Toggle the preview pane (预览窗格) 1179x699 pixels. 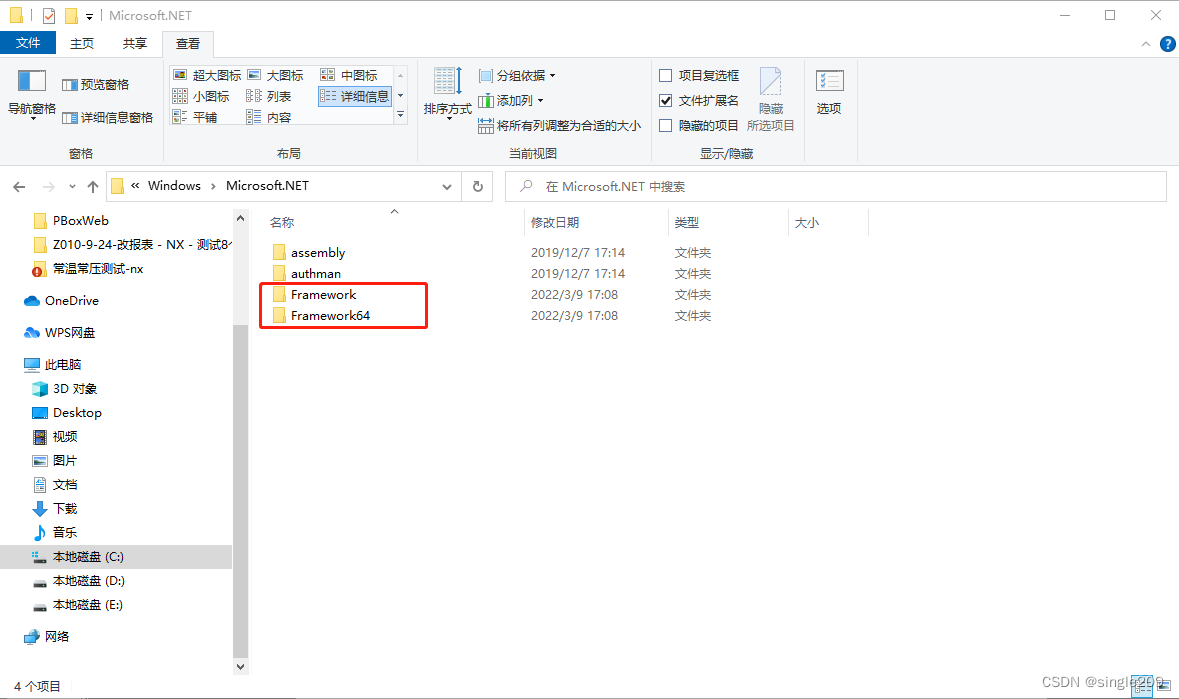click(x=95, y=85)
